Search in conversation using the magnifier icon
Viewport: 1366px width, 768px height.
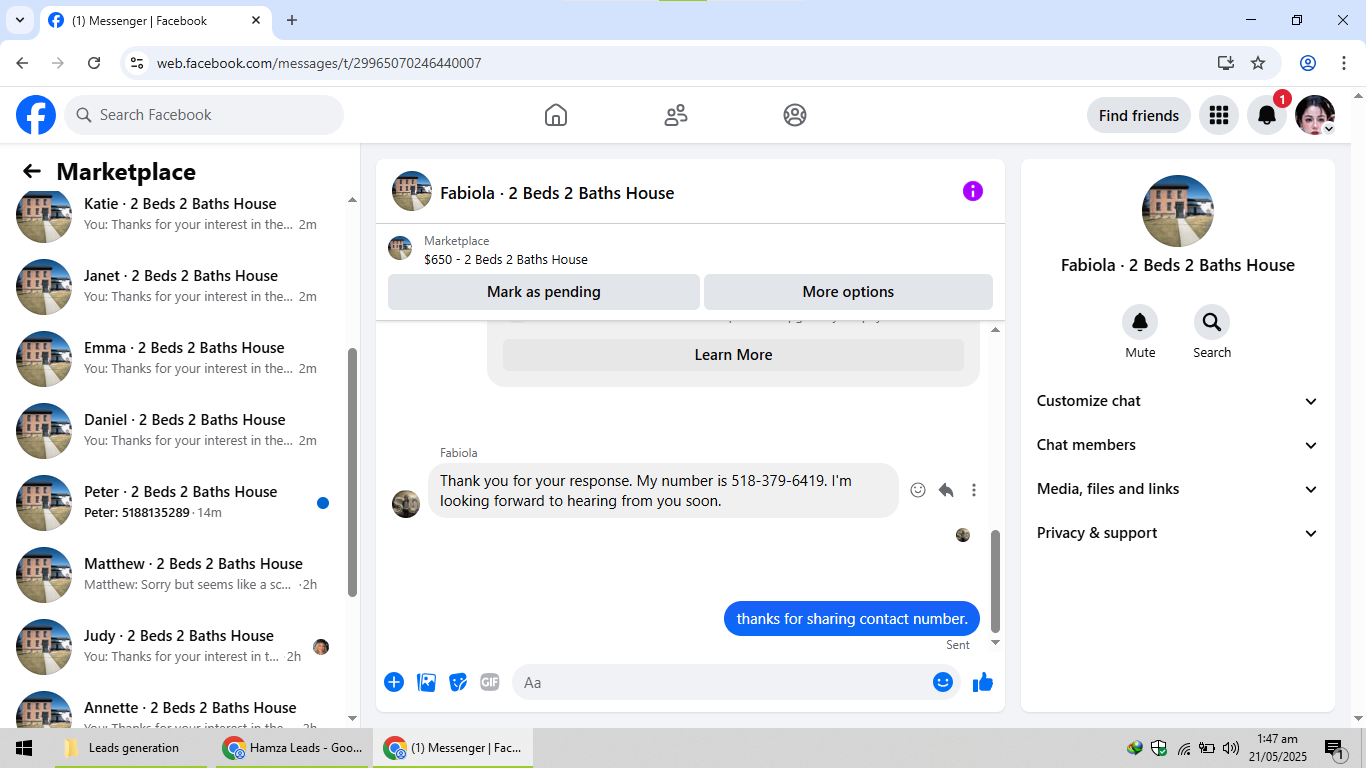pyautogui.click(x=1212, y=322)
